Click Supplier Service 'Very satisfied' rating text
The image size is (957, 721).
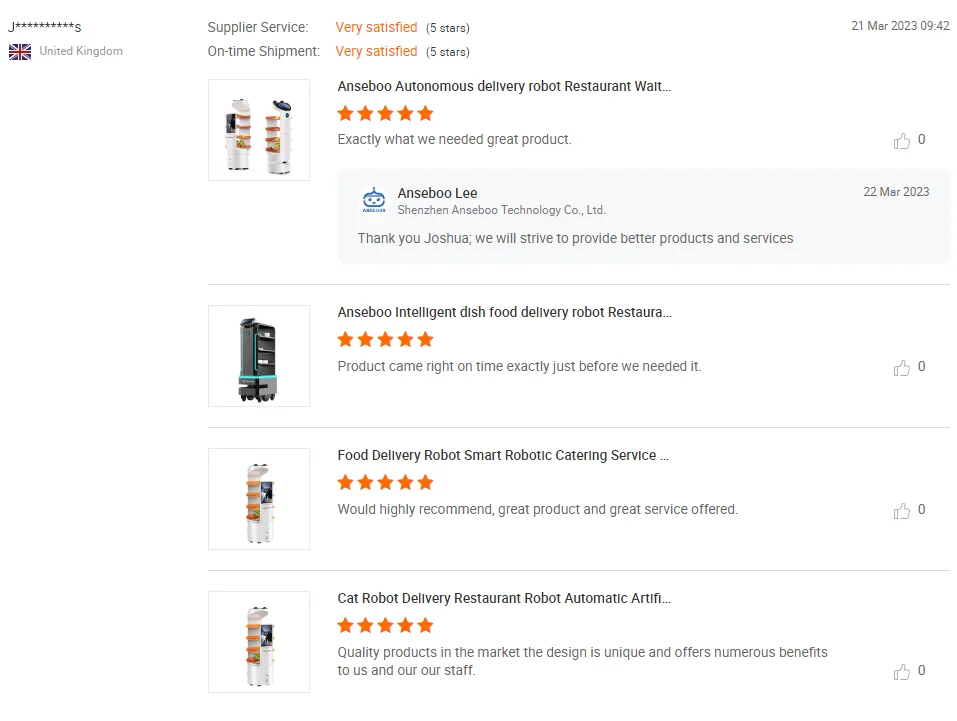[376, 27]
